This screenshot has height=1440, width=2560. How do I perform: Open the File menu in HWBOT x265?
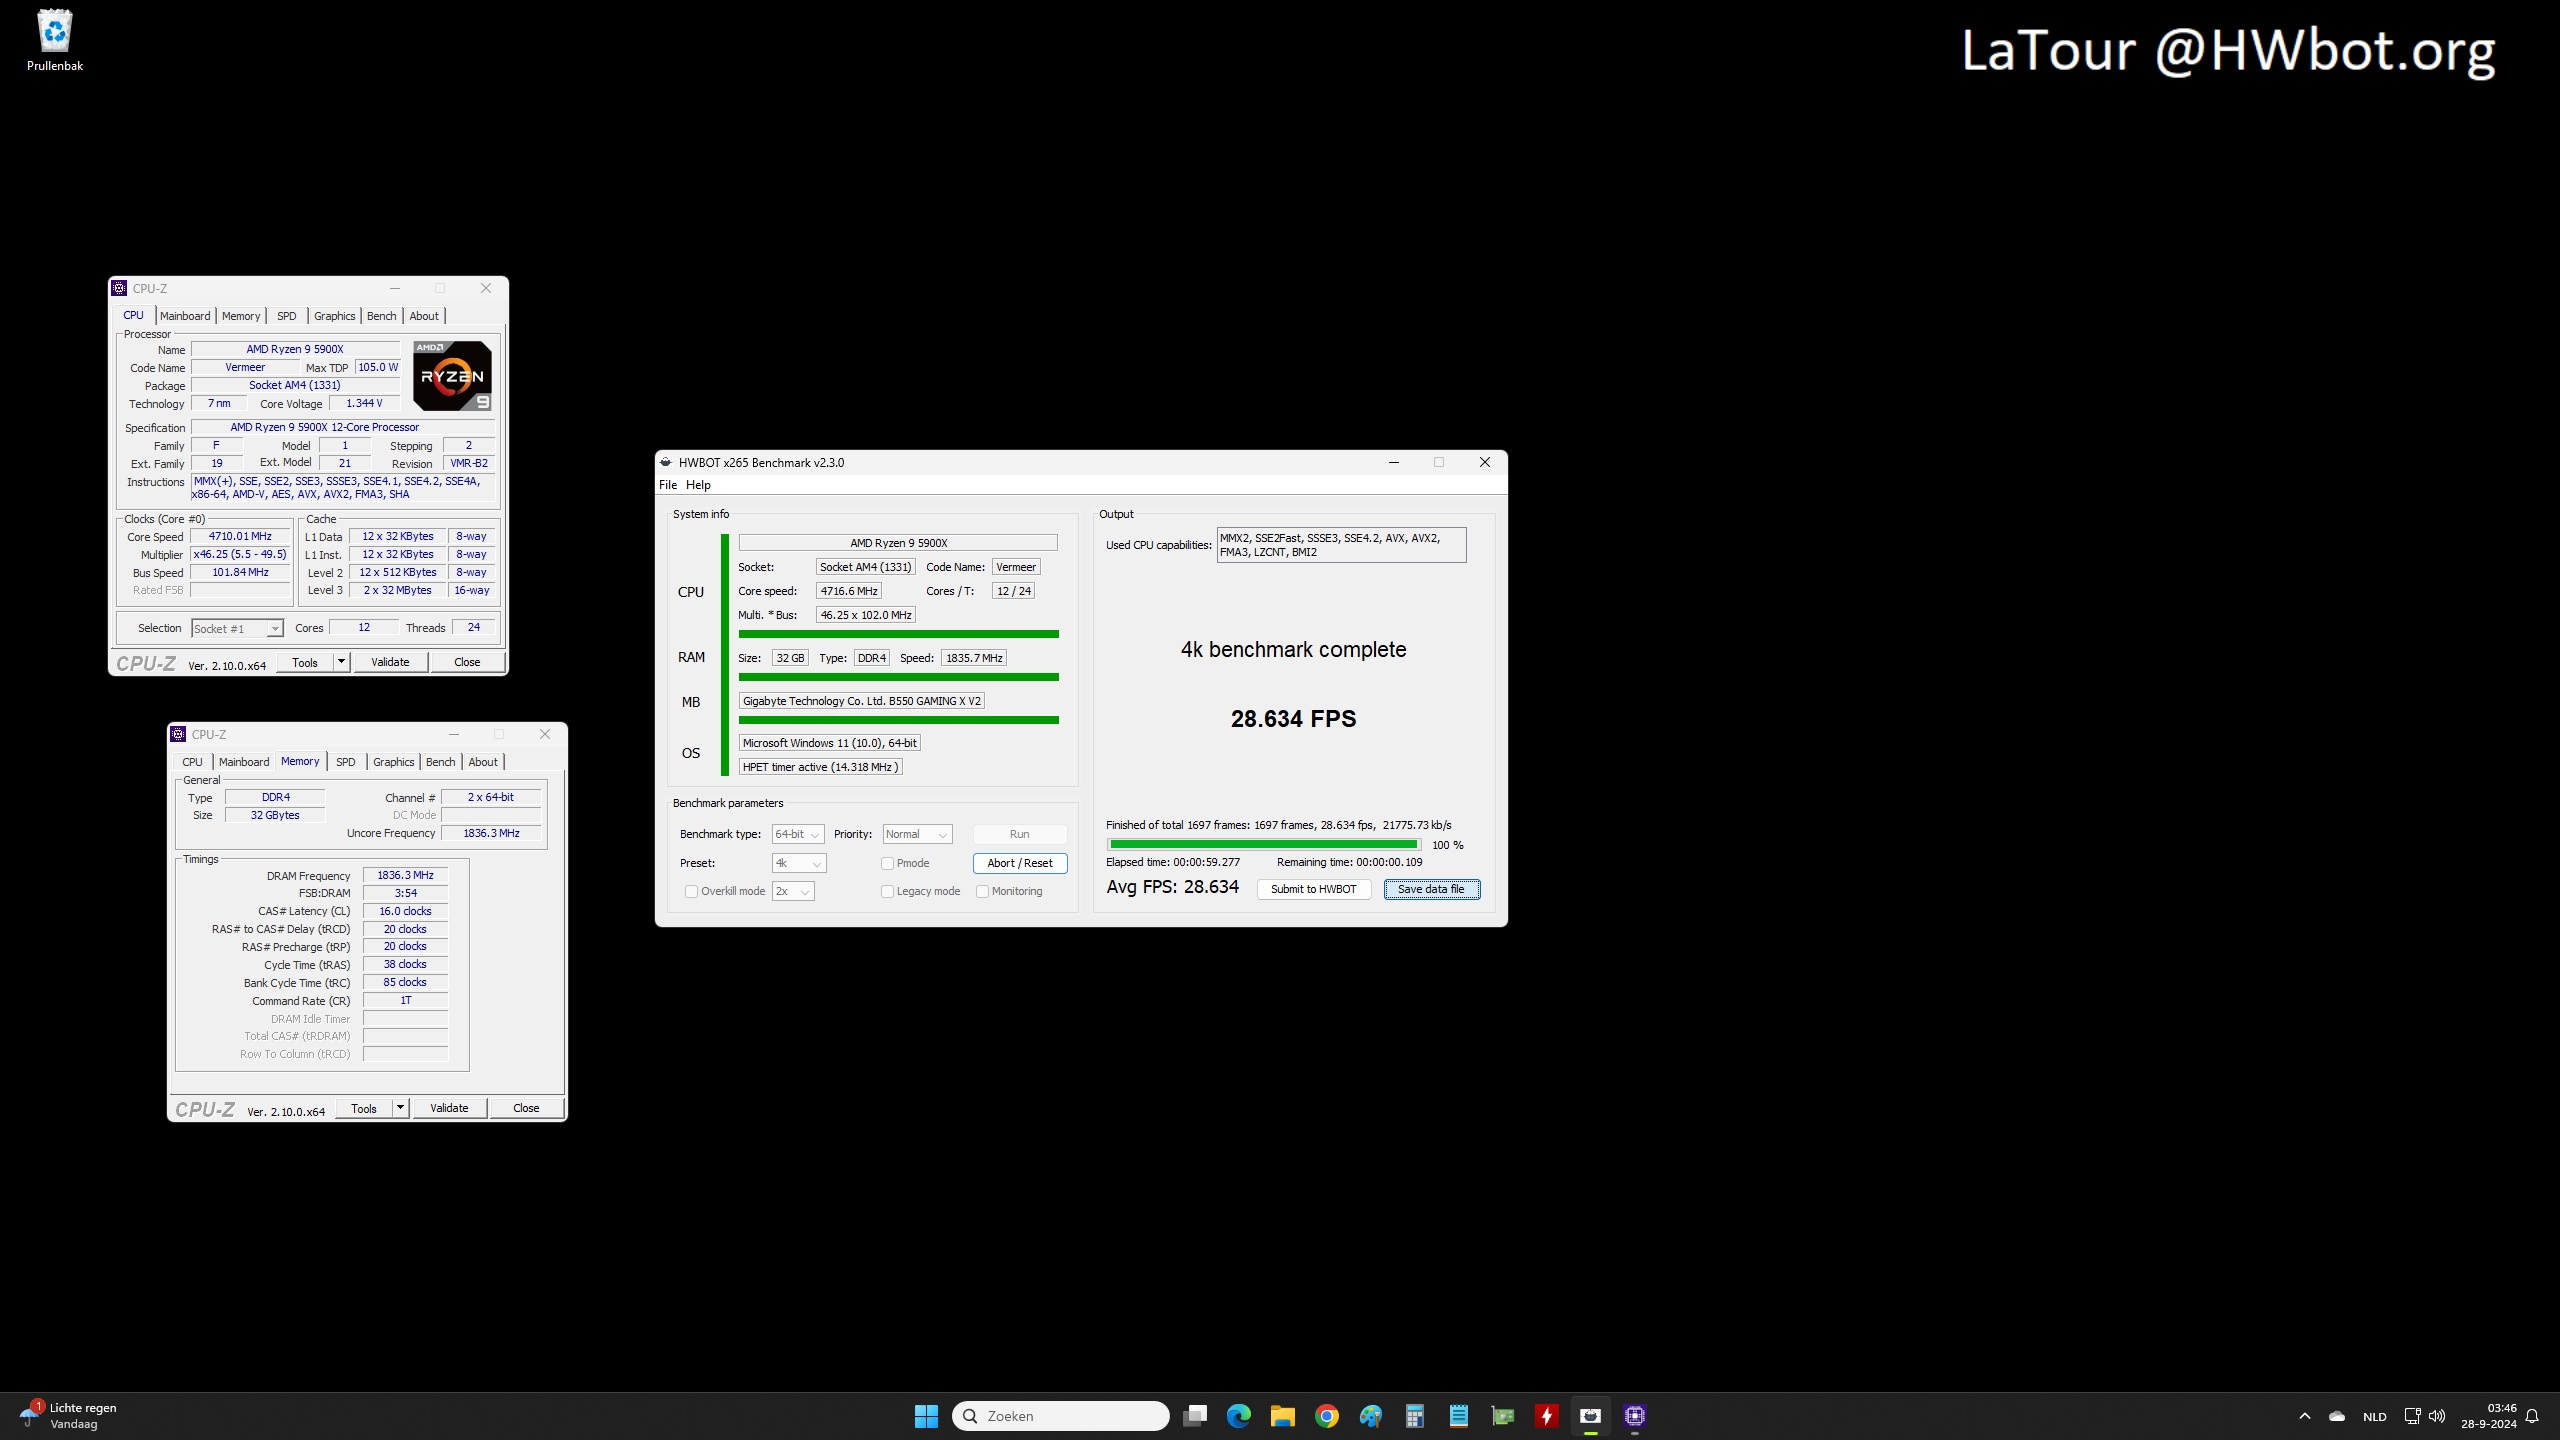pyautogui.click(x=668, y=485)
